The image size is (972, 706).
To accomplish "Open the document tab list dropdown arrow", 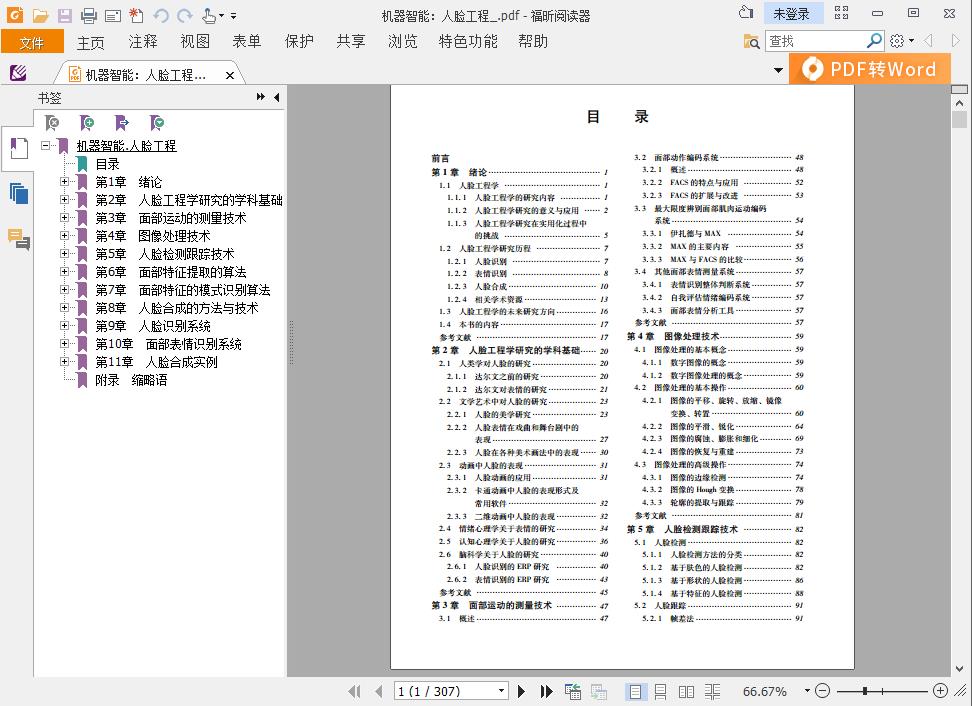I will tap(779, 71).
